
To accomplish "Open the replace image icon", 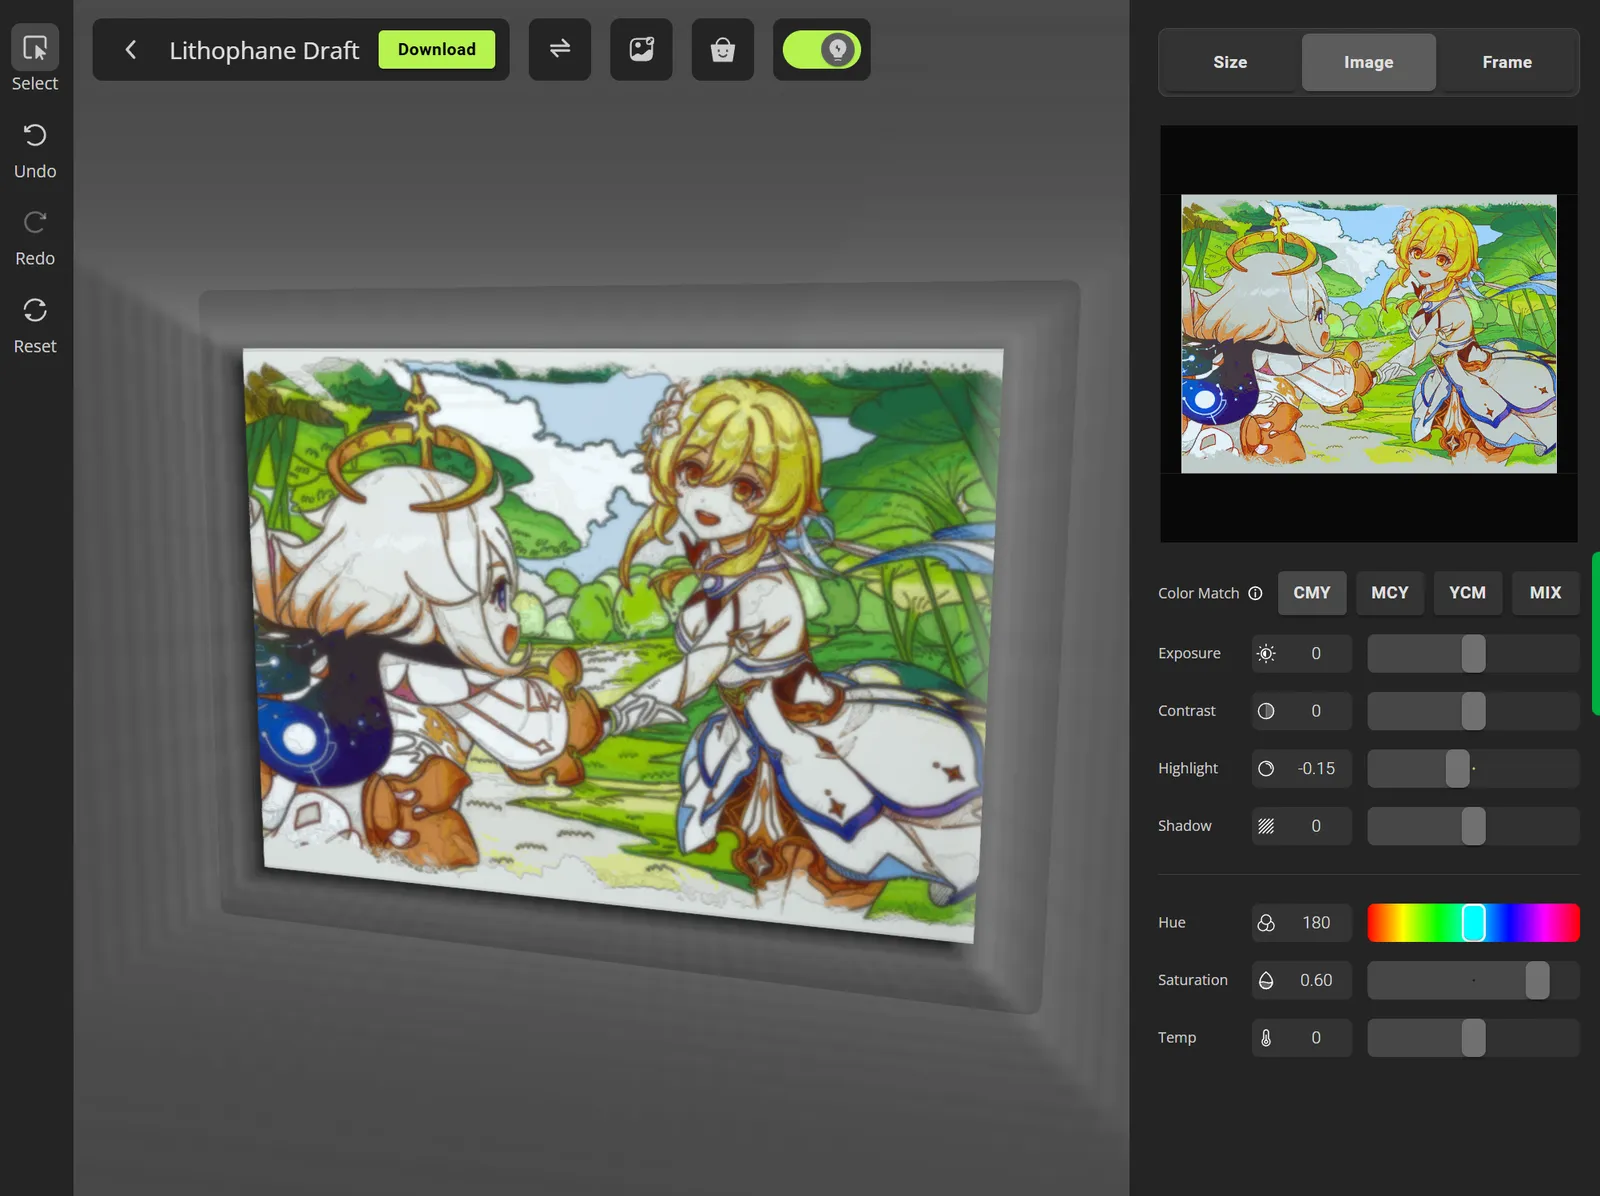I will [641, 49].
